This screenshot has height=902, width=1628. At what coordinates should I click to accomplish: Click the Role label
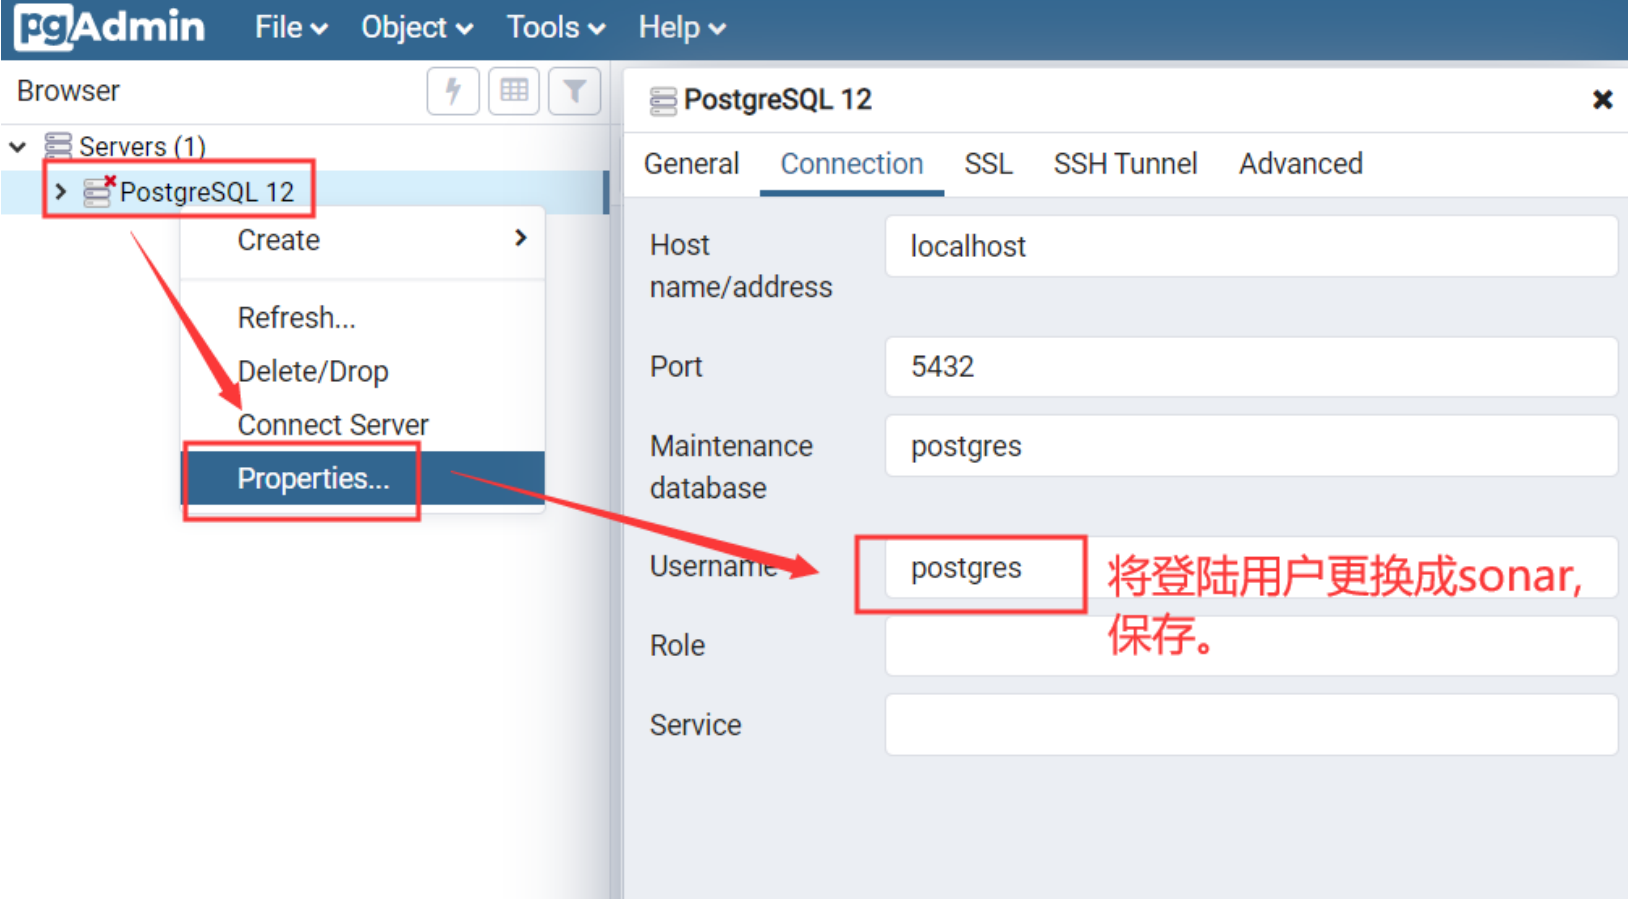click(x=677, y=646)
